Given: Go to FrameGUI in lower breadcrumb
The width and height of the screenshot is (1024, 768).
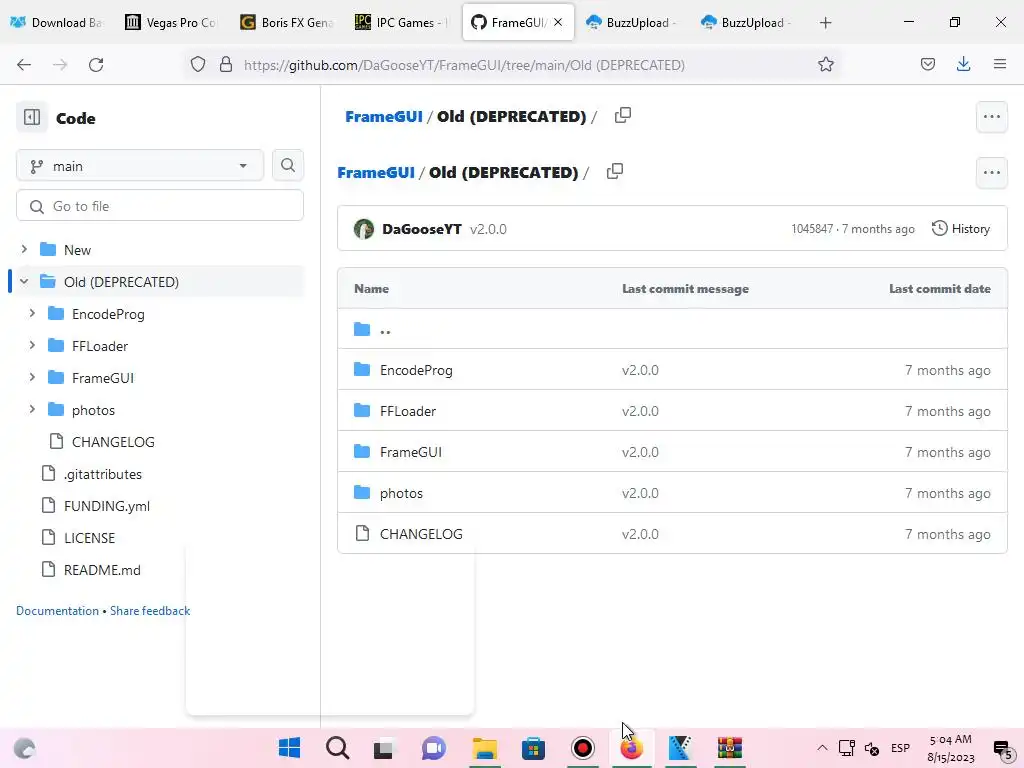Looking at the screenshot, I should [376, 172].
